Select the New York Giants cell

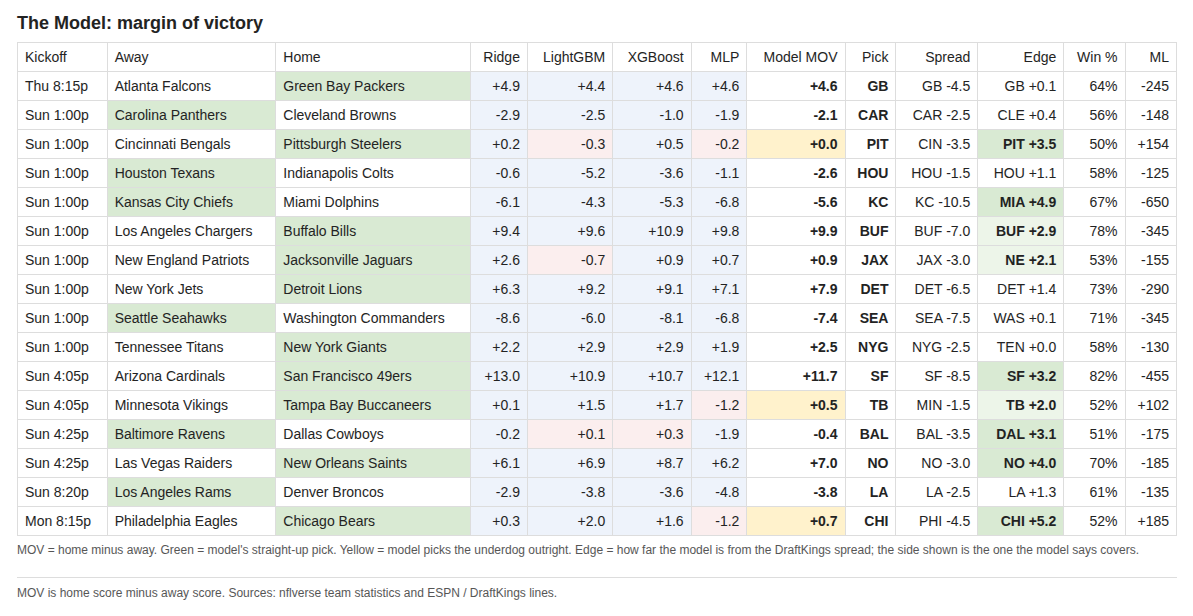pyautogui.click(x=373, y=347)
